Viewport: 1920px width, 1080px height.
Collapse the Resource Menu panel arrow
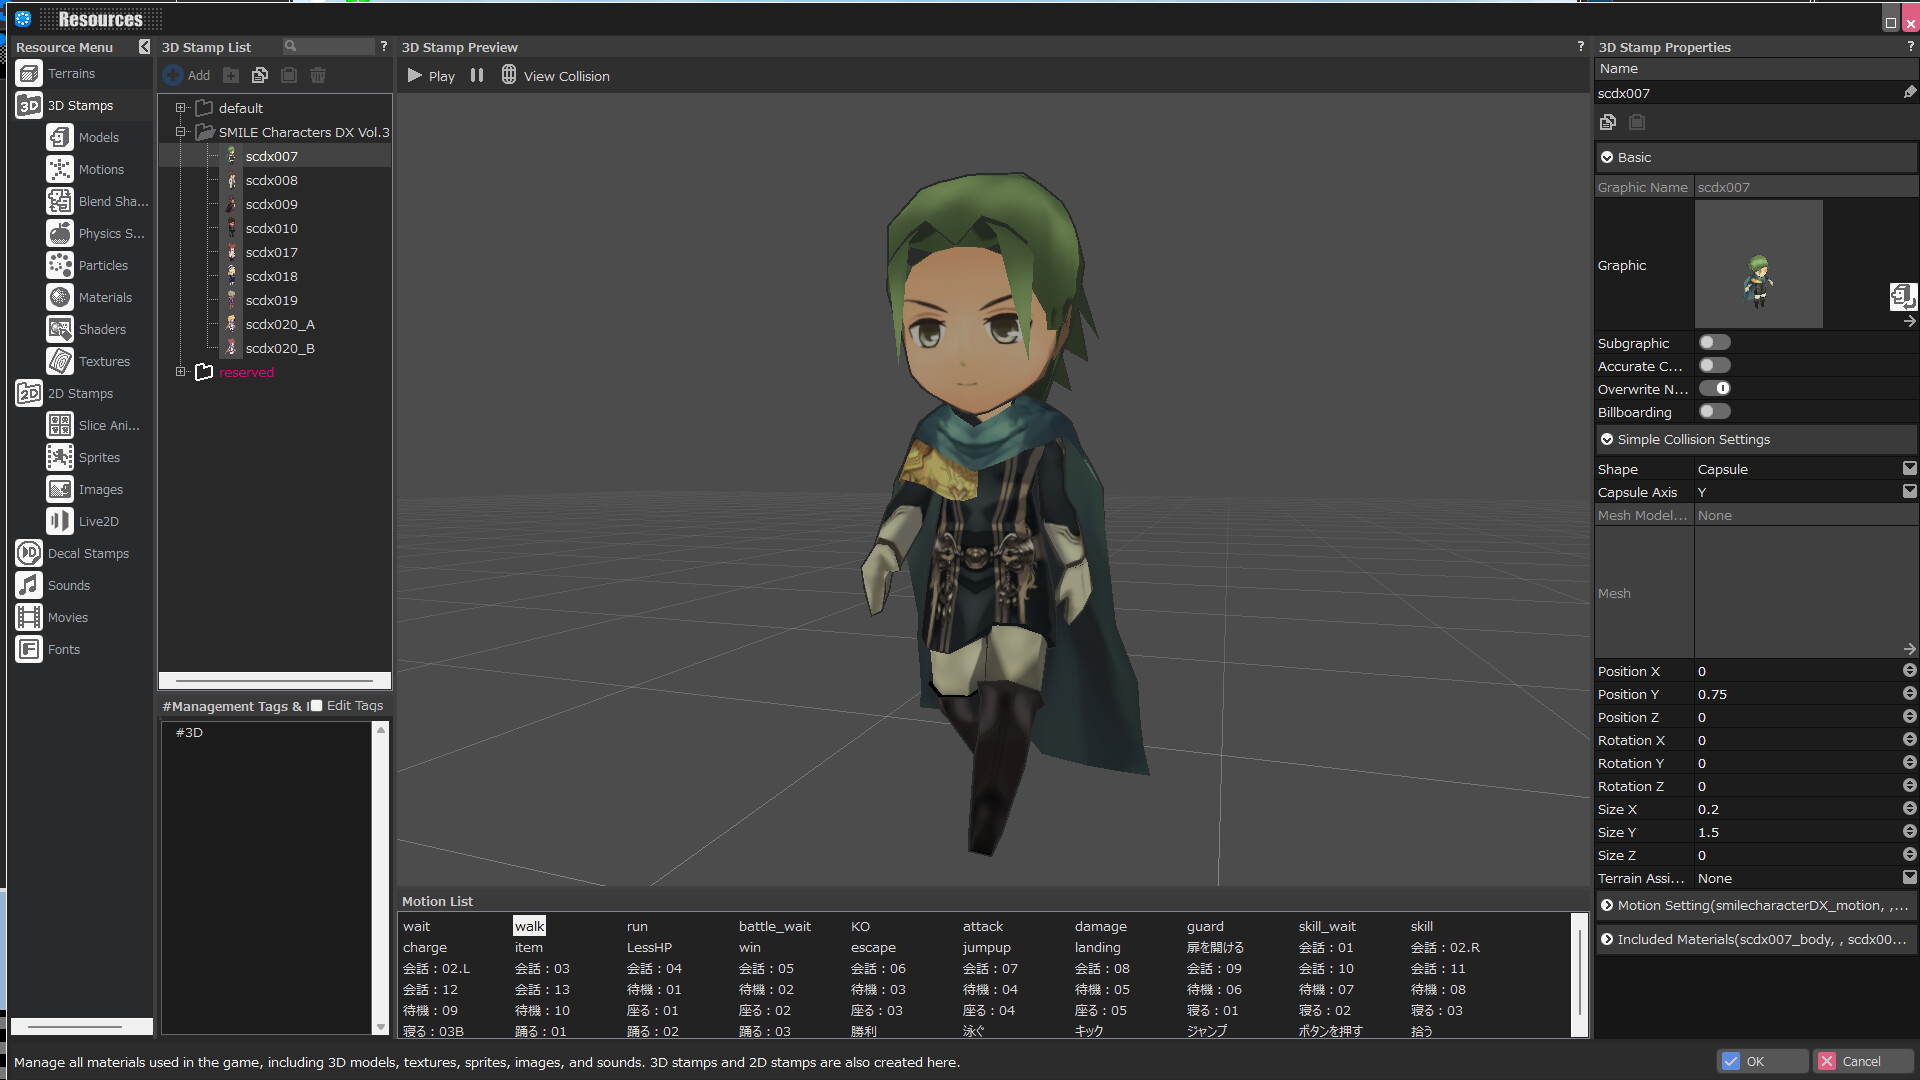[x=144, y=47]
